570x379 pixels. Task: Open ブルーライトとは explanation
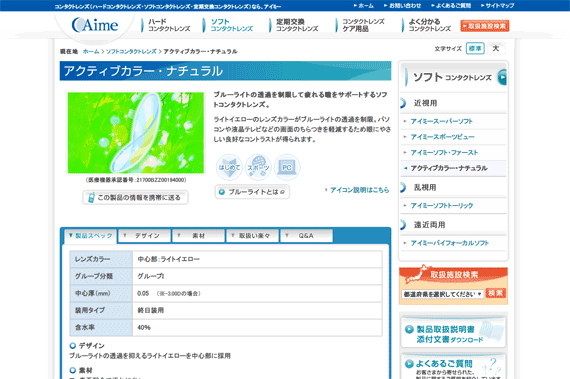pos(252,191)
